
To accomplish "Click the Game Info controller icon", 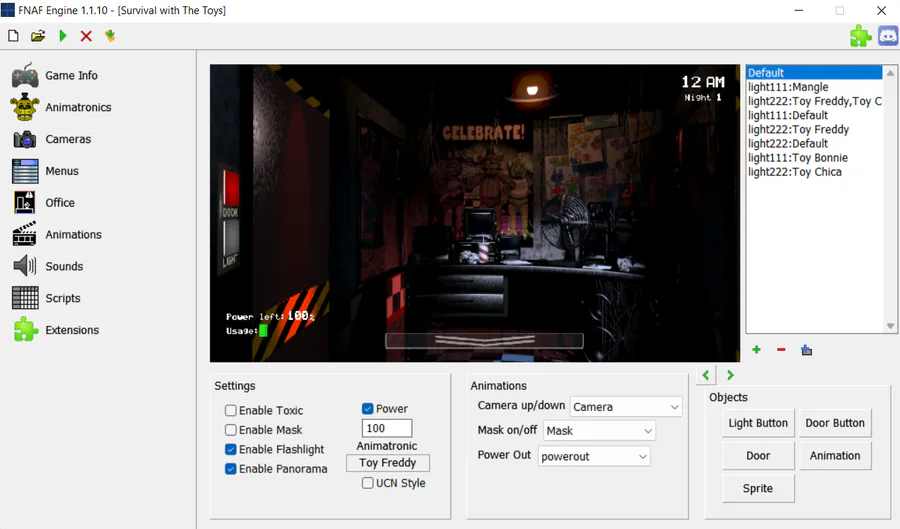I will 25,75.
